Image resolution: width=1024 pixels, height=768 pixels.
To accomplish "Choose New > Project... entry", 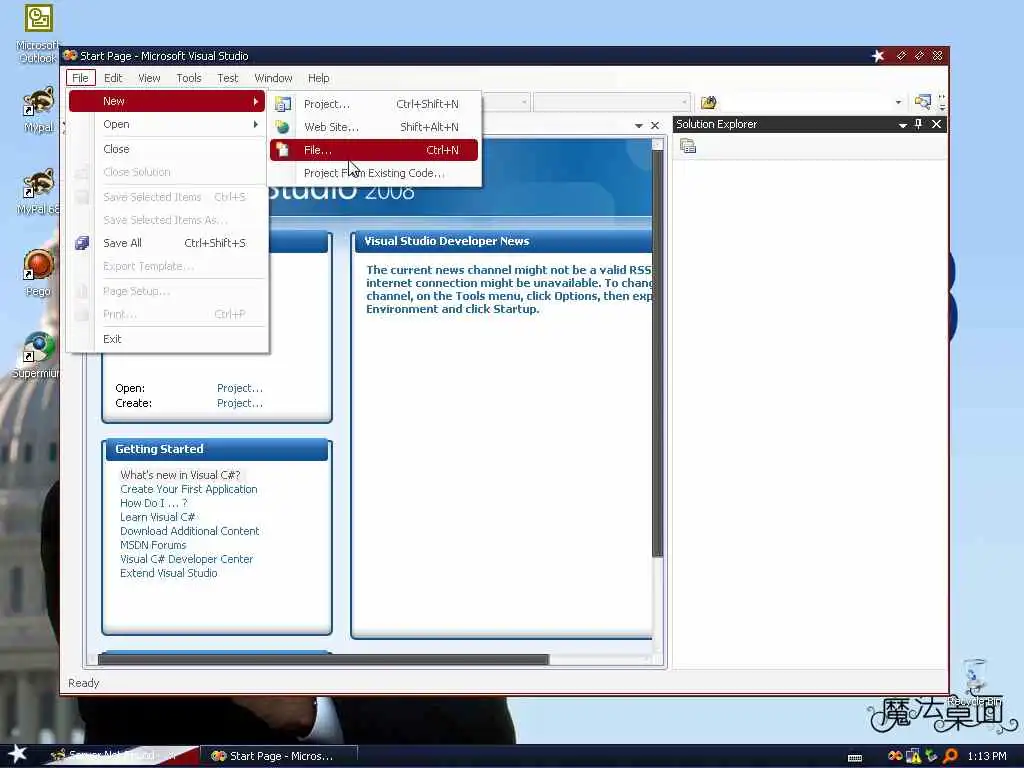I will pos(374,104).
